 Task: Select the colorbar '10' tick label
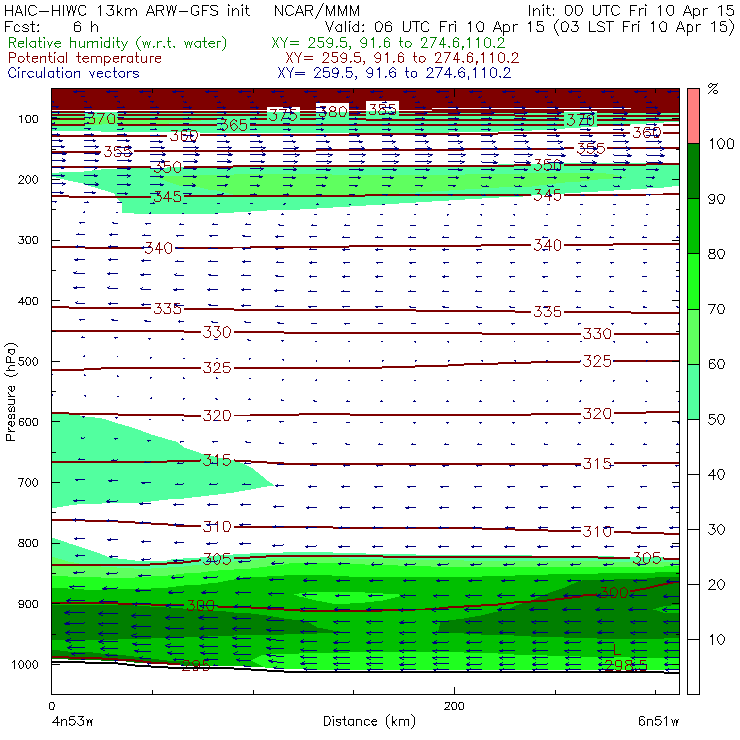(716, 639)
